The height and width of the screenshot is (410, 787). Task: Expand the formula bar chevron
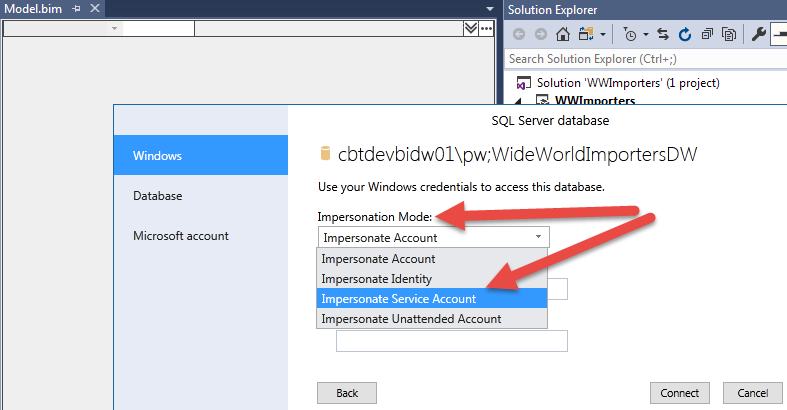[471, 28]
